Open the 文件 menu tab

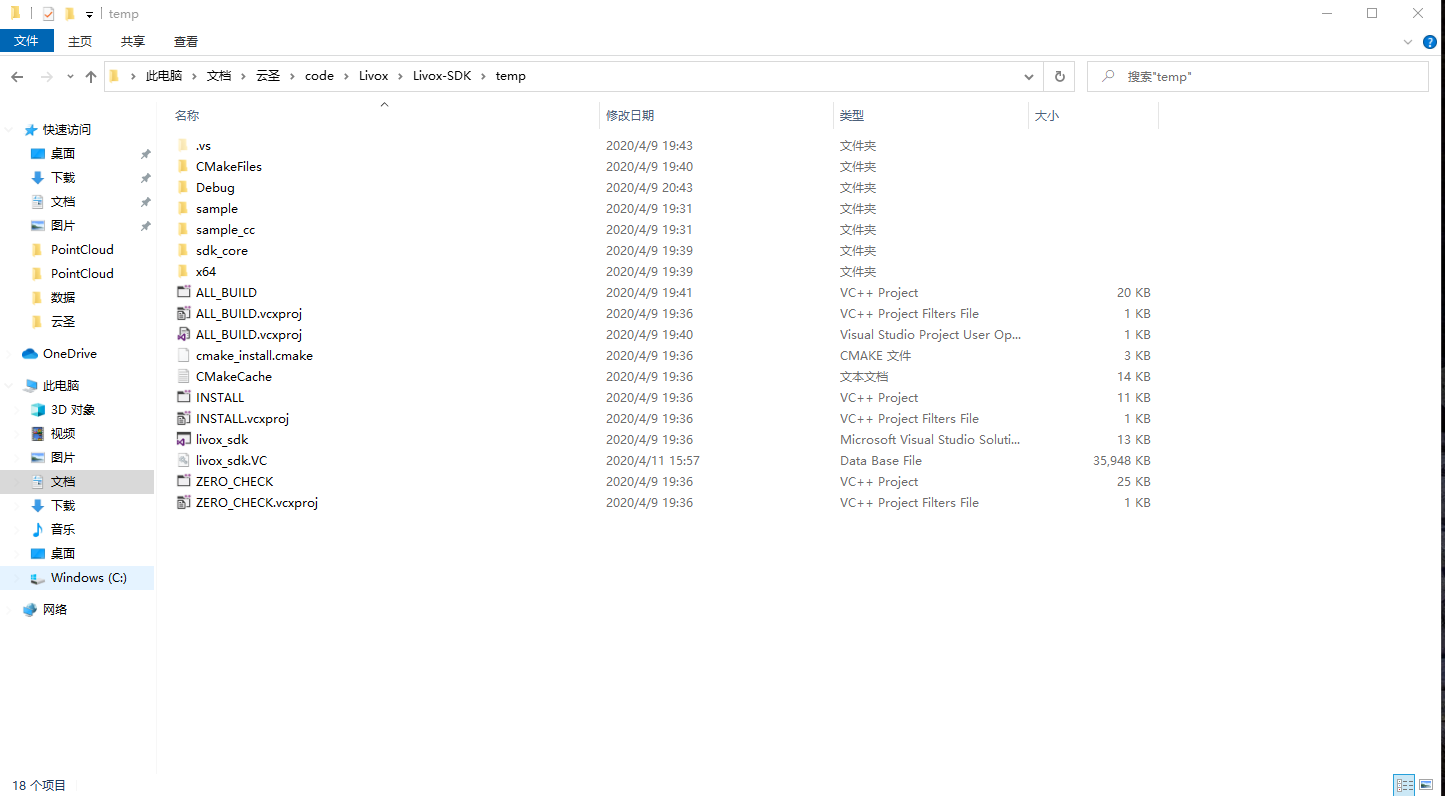click(x=26, y=41)
